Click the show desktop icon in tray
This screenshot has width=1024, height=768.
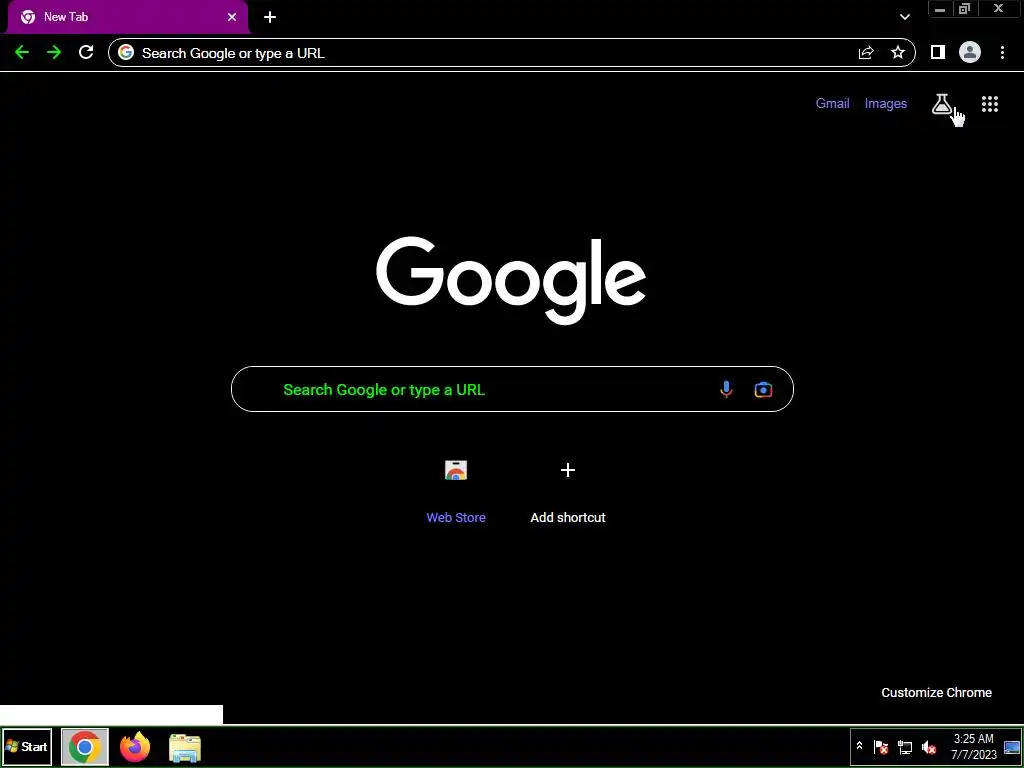click(1012, 747)
